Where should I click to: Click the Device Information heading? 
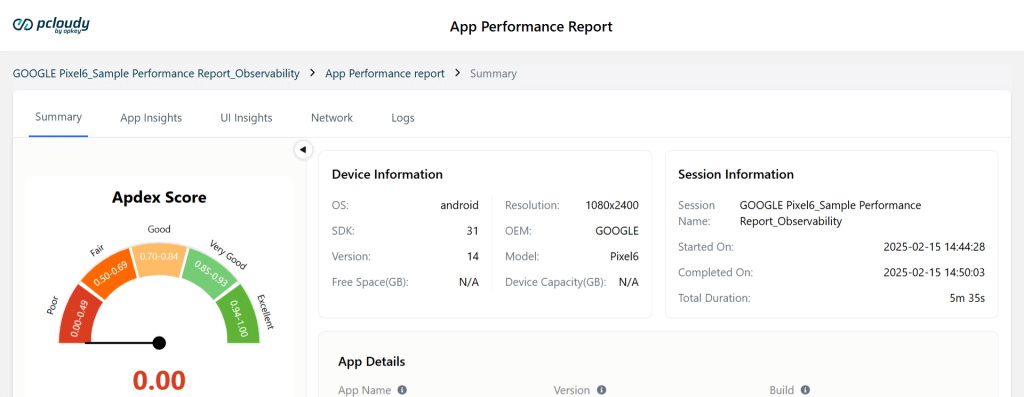387,174
